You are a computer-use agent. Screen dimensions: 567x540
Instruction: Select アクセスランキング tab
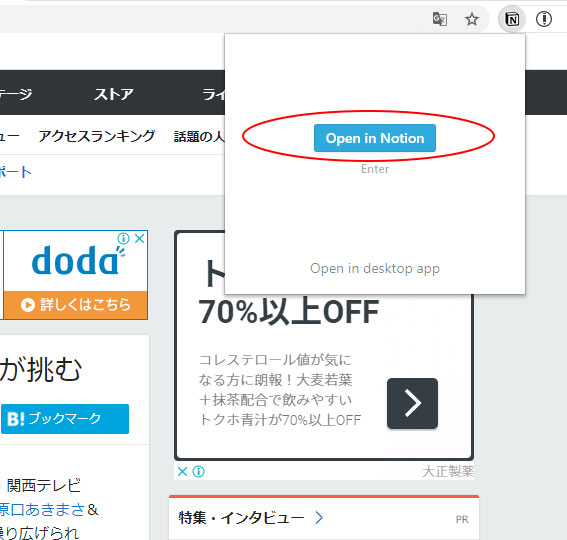[x=97, y=136]
